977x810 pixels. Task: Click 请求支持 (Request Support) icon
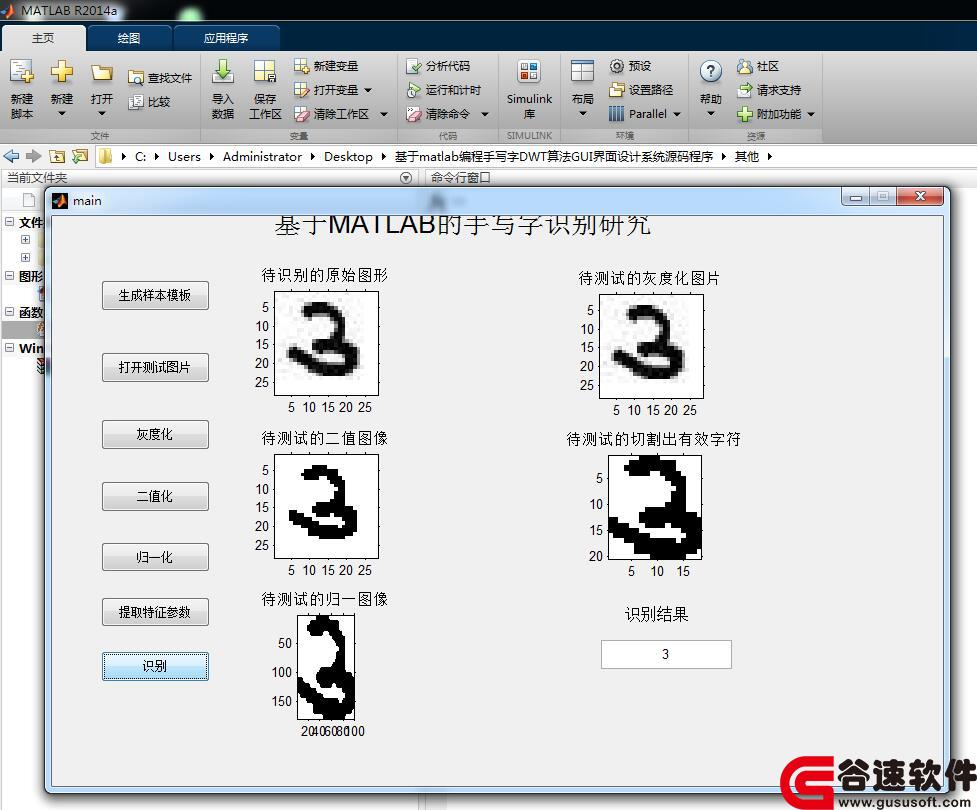745,90
